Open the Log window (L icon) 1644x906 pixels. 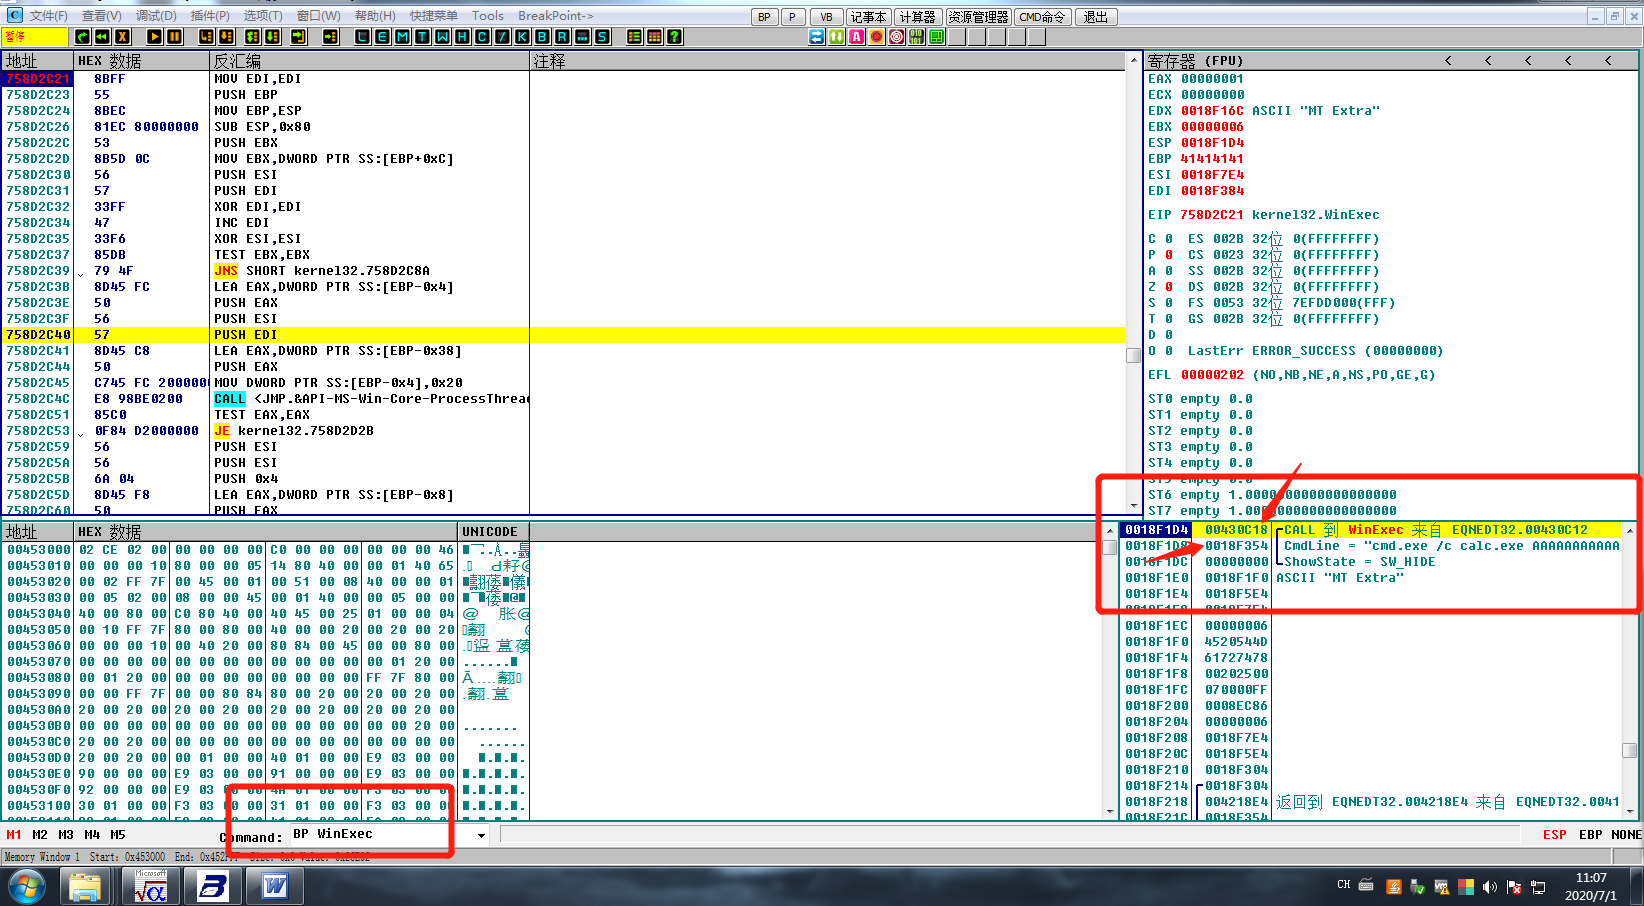363,36
